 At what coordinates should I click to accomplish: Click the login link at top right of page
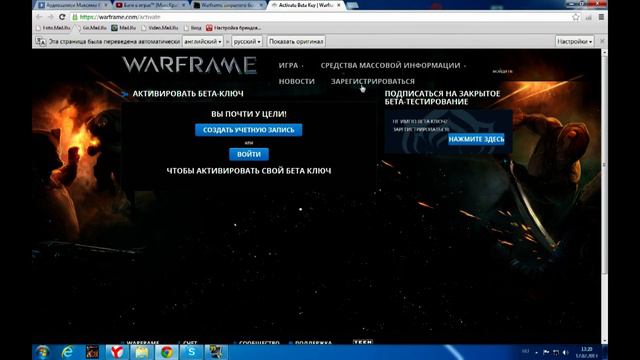coord(502,71)
